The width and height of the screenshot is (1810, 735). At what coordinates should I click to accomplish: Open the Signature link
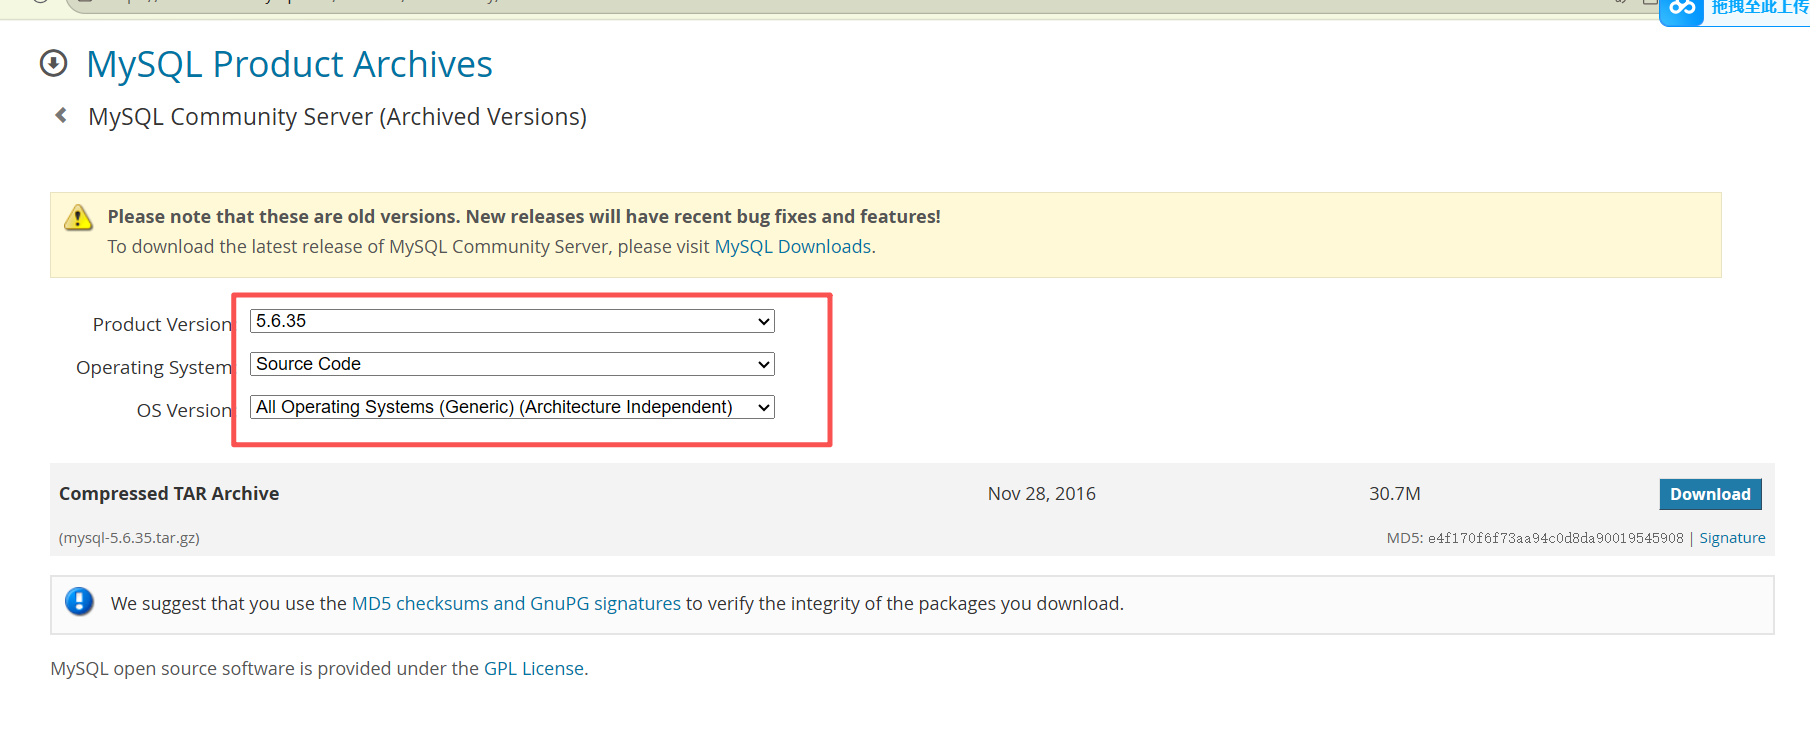[1732, 538]
